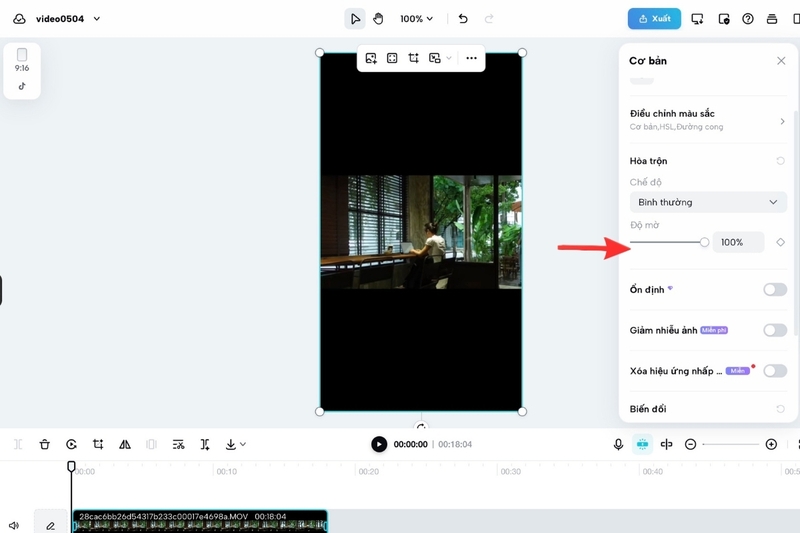Click the AI split scenes icon

tap(205, 445)
